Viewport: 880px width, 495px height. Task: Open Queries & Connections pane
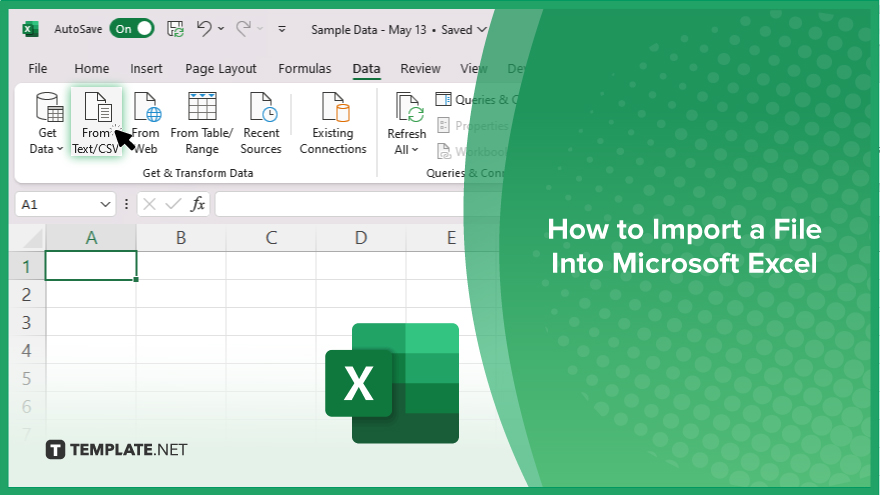coord(478,100)
